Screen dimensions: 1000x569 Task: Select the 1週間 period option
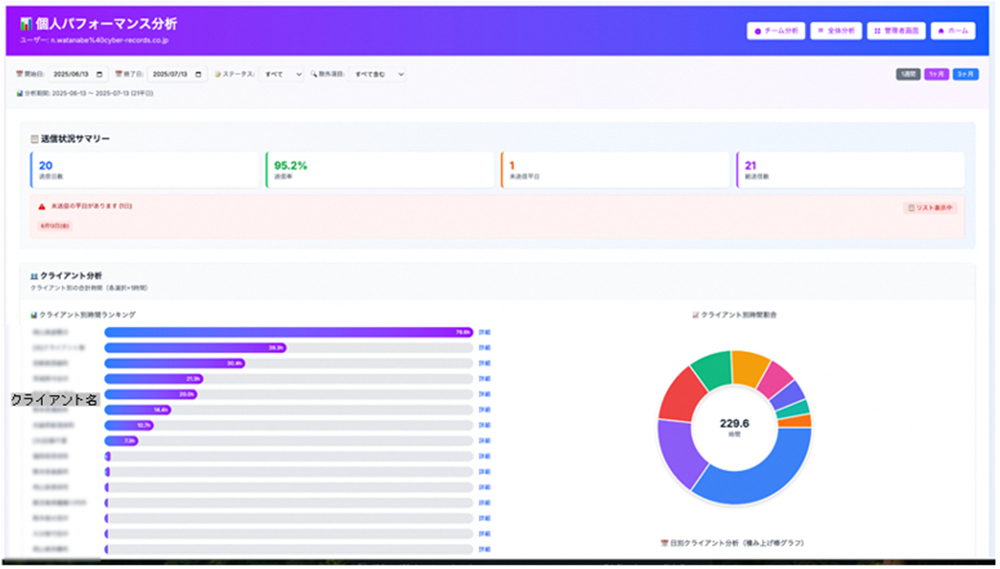907,74
